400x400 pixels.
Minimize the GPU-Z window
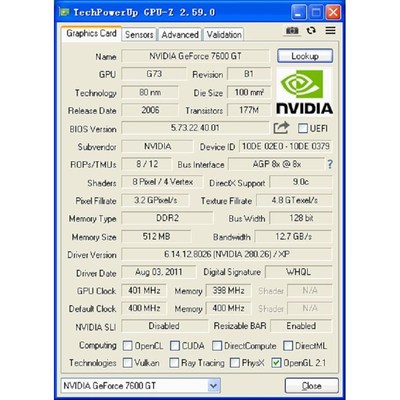(299, 13)
